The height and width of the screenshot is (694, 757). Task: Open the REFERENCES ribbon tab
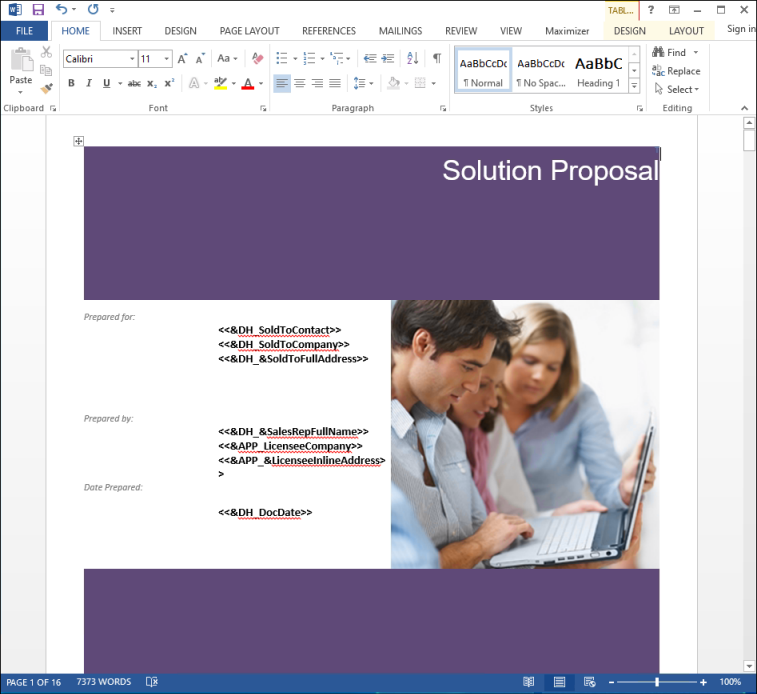click(x=329, y=31)
